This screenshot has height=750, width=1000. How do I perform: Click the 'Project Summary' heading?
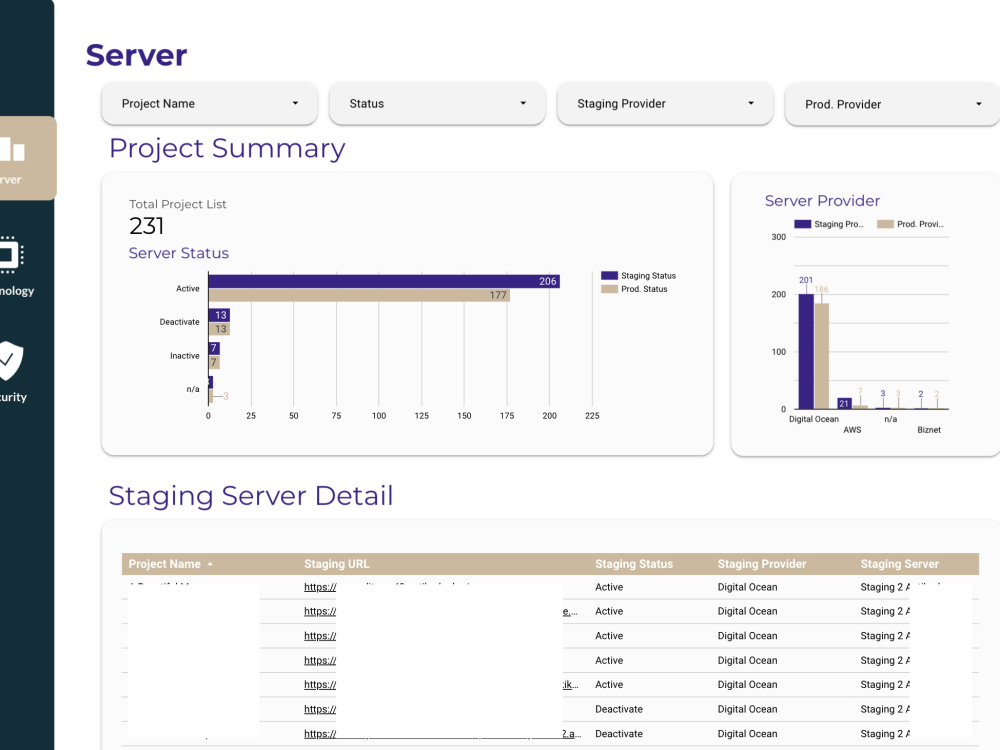(x=227, y=149)
